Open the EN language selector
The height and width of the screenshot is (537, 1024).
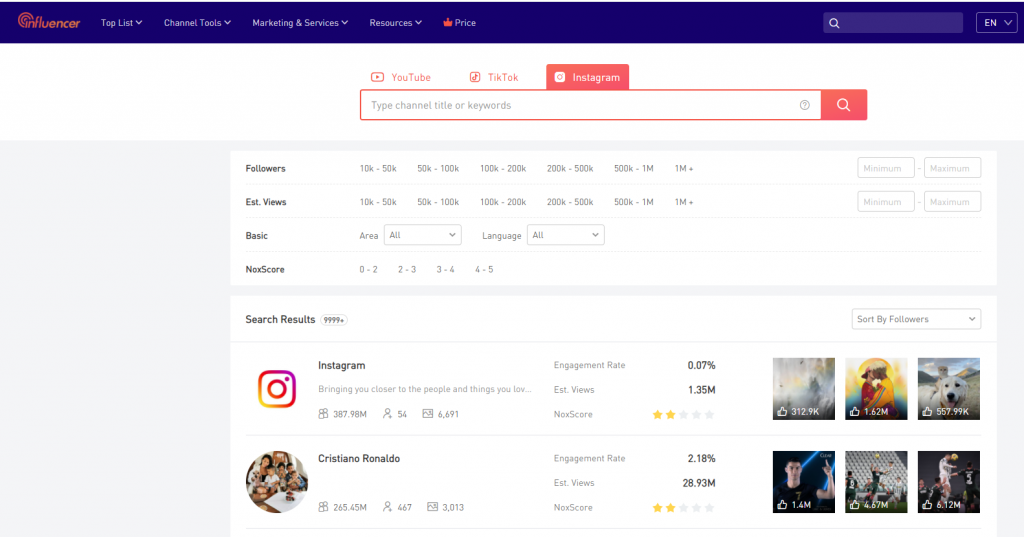(x=997, y=23)
